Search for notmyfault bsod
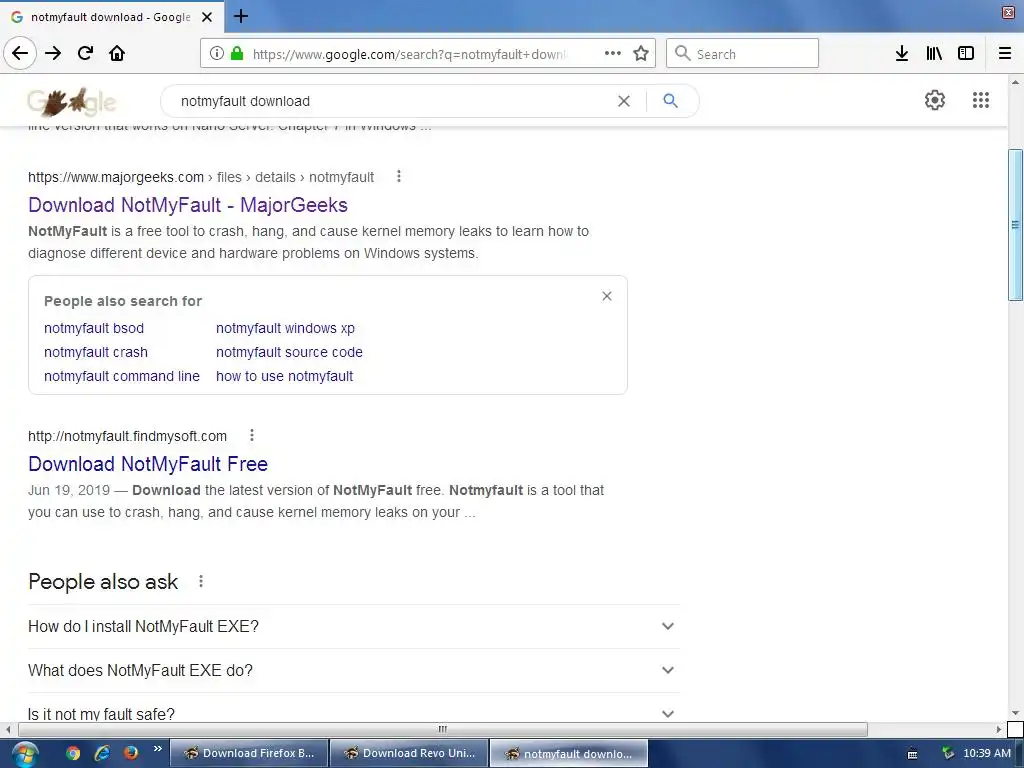 click(x=93, y=328)
